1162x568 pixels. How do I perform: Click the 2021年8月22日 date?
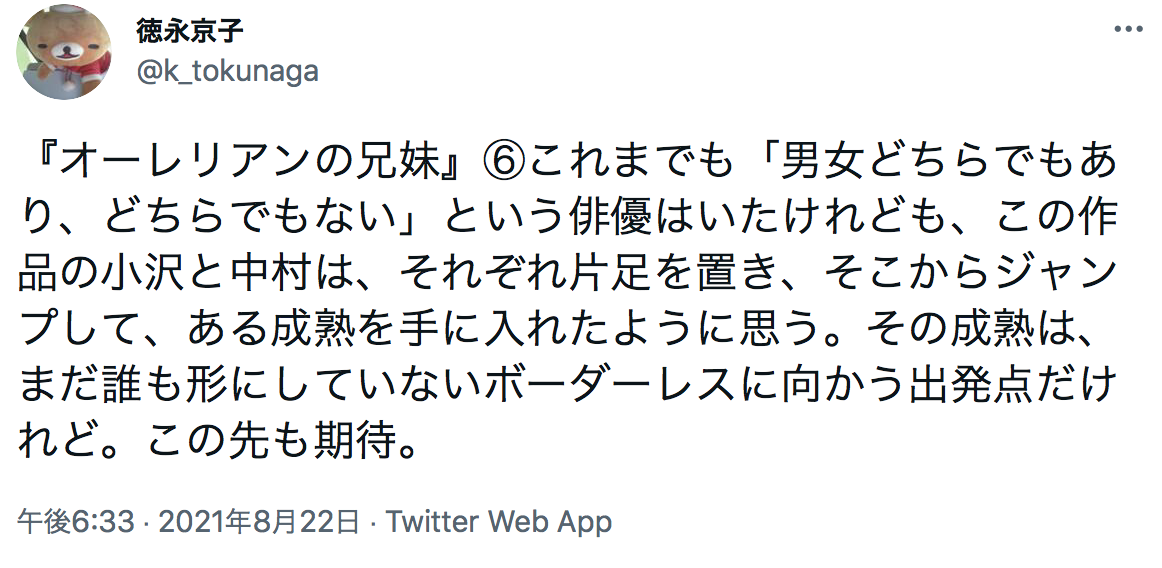[x=258, y=522]
